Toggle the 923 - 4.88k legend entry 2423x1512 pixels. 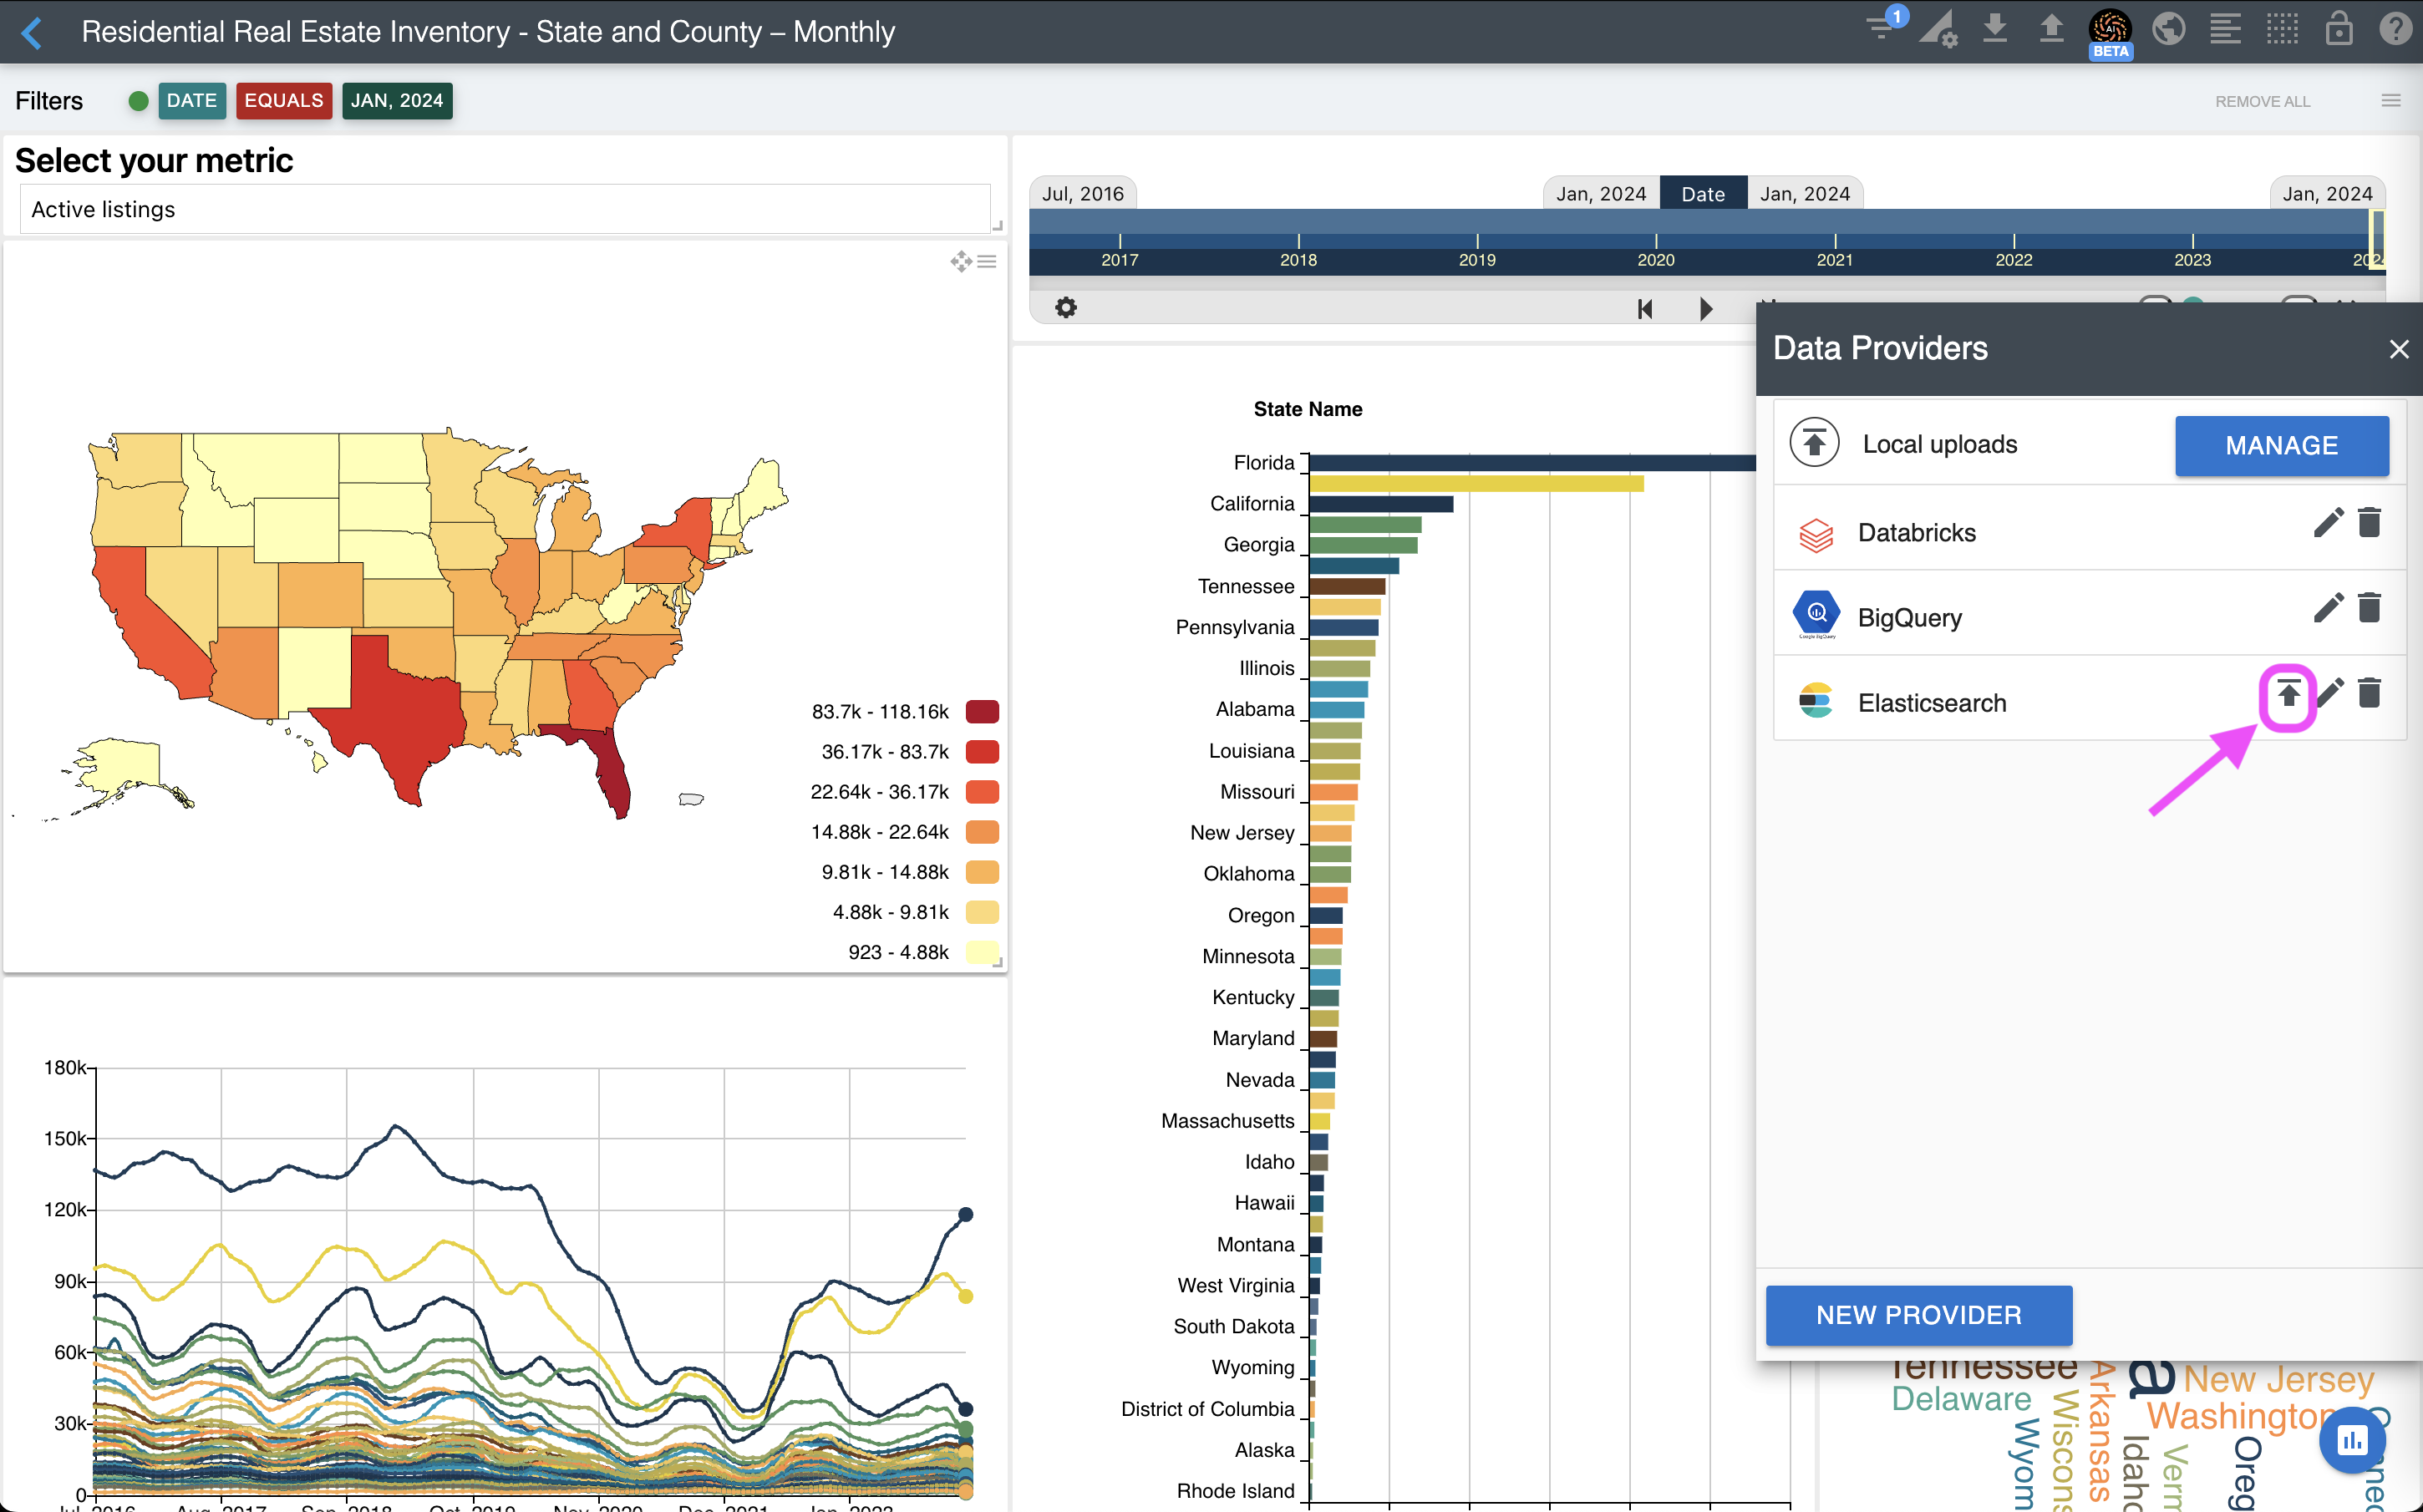coord(982,952)
